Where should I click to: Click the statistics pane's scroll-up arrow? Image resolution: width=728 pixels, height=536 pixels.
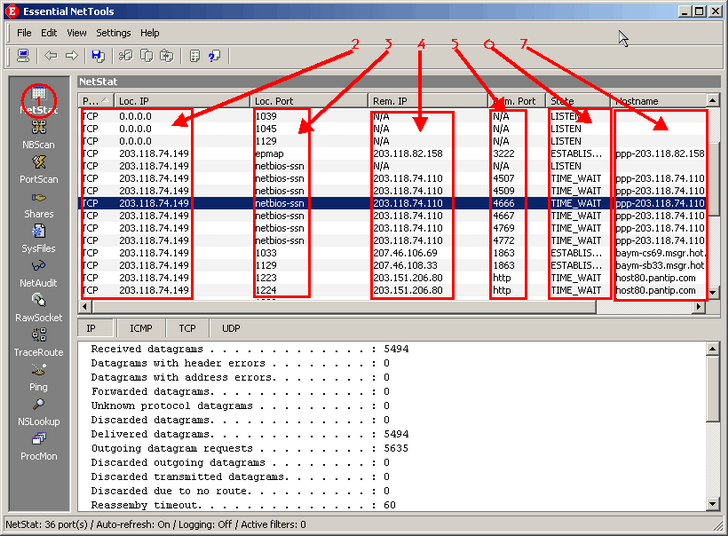[x=713, y=348]
